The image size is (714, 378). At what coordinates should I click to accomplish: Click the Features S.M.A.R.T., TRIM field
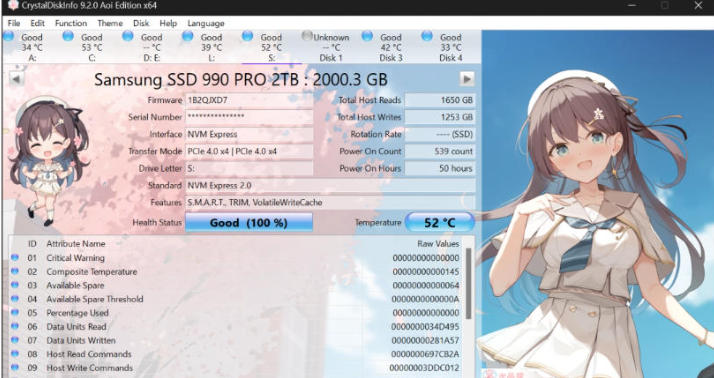point(331,203)
